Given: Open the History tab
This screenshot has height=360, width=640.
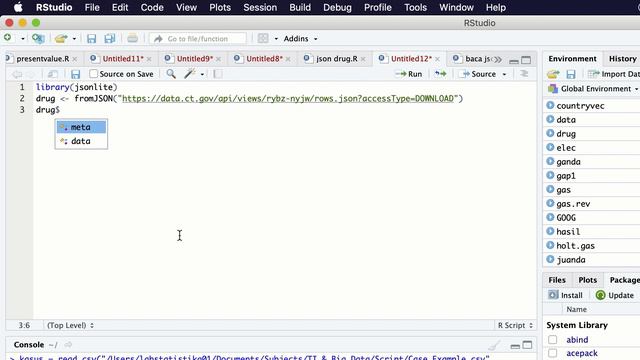Looking at the screenshot, I should 622,59.
